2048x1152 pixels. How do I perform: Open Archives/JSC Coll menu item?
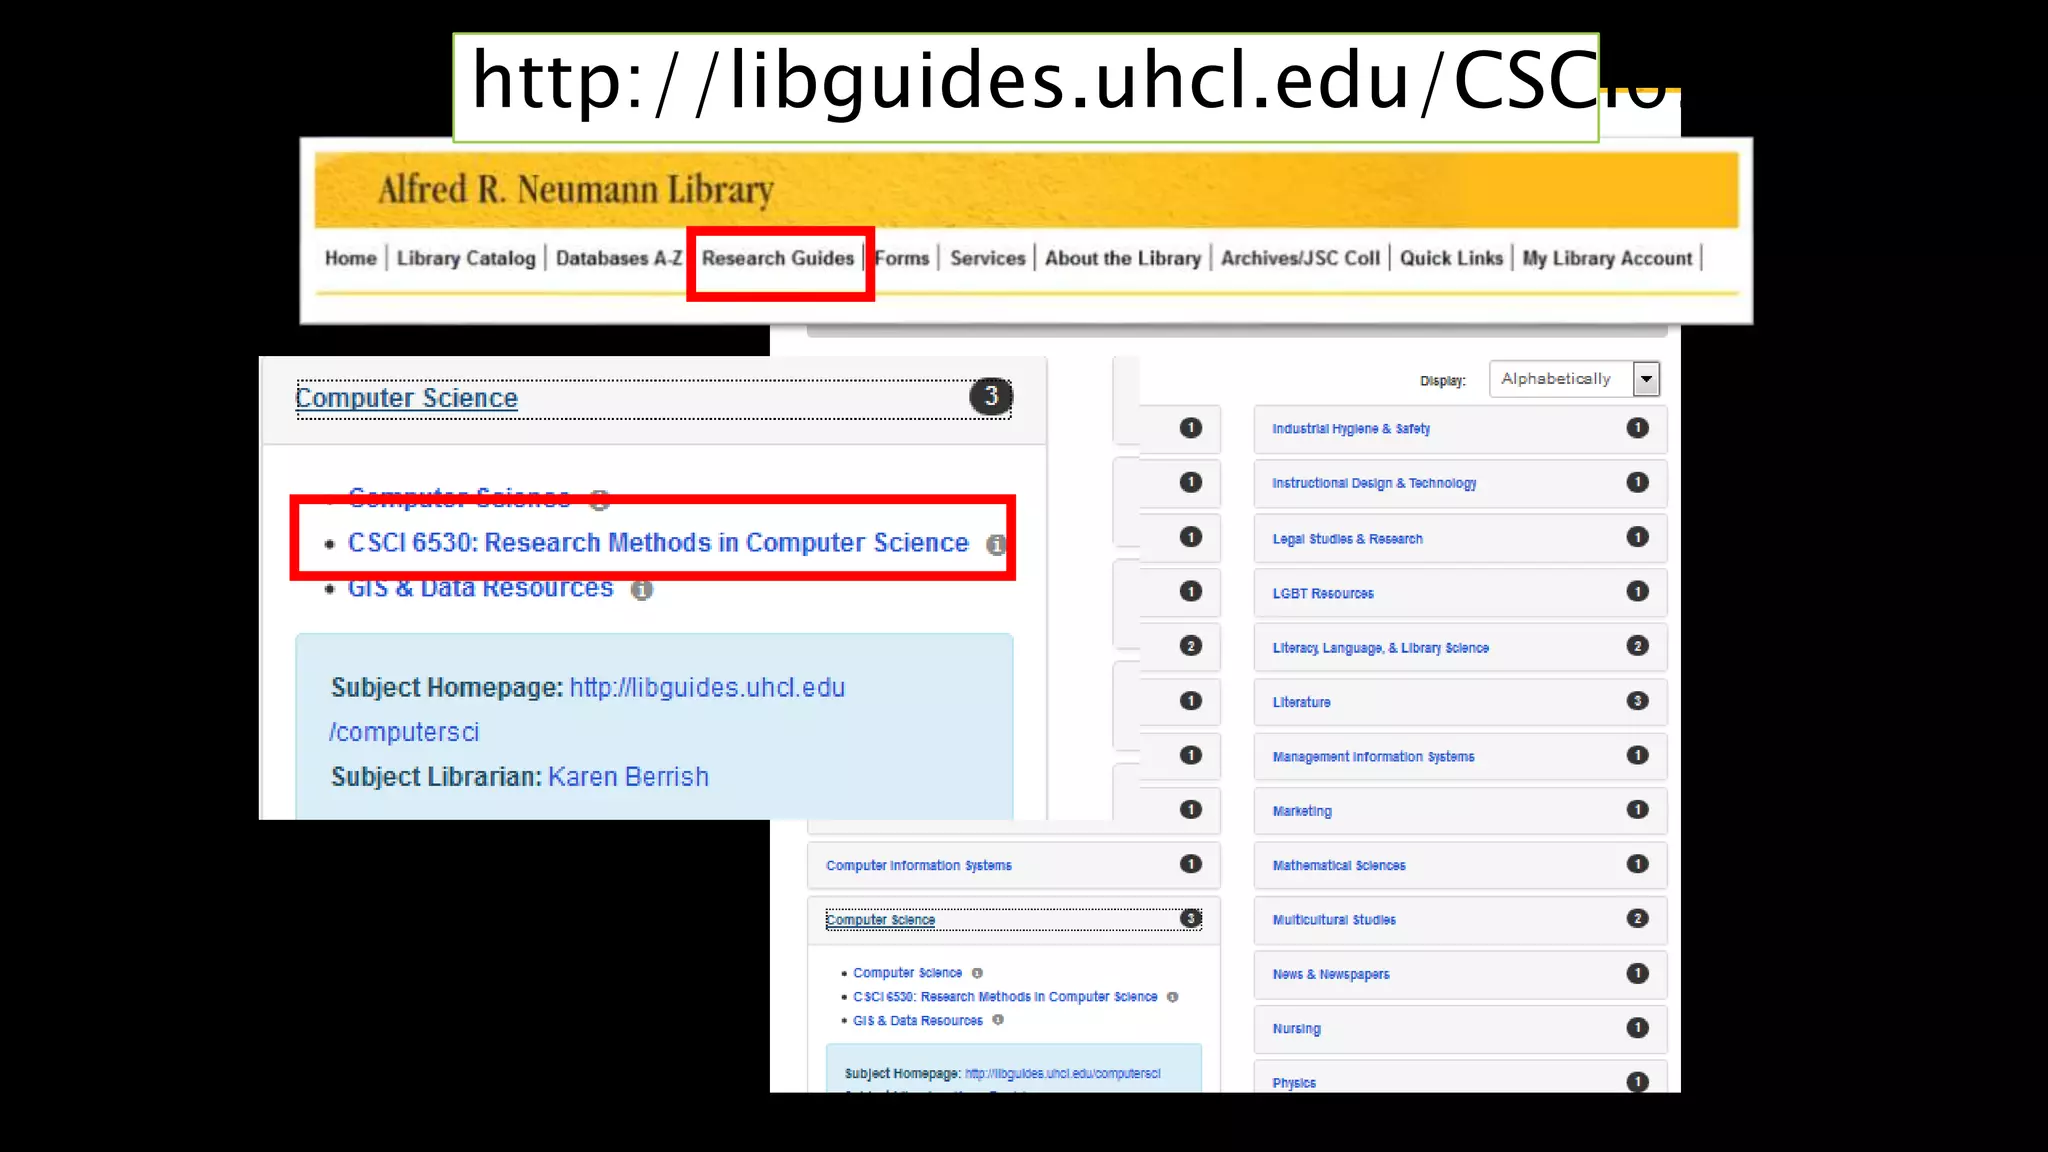tap(1300, 258)
